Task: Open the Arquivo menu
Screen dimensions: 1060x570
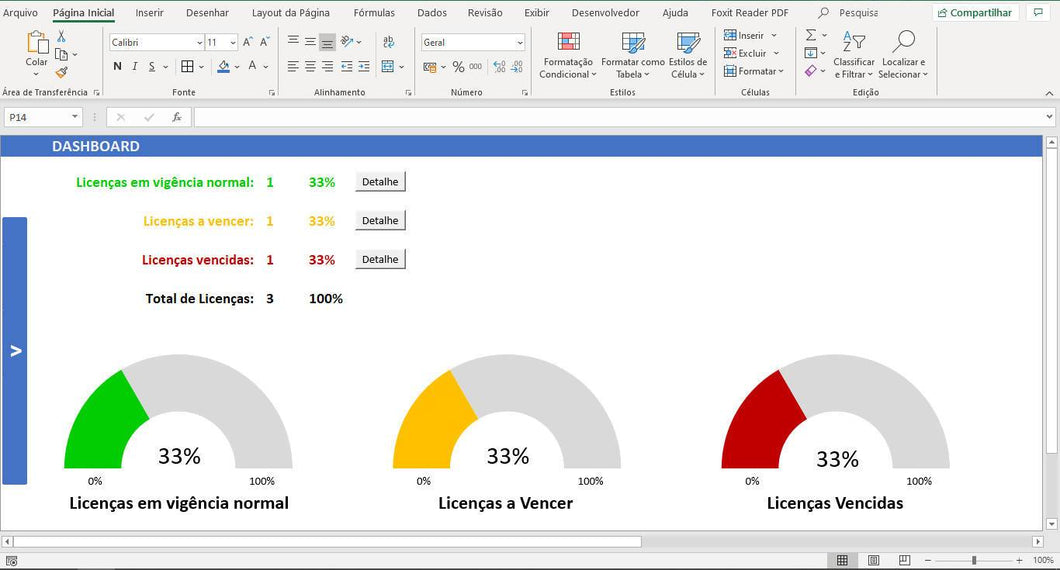Action: pyautogui.click(x=20, y=13)
